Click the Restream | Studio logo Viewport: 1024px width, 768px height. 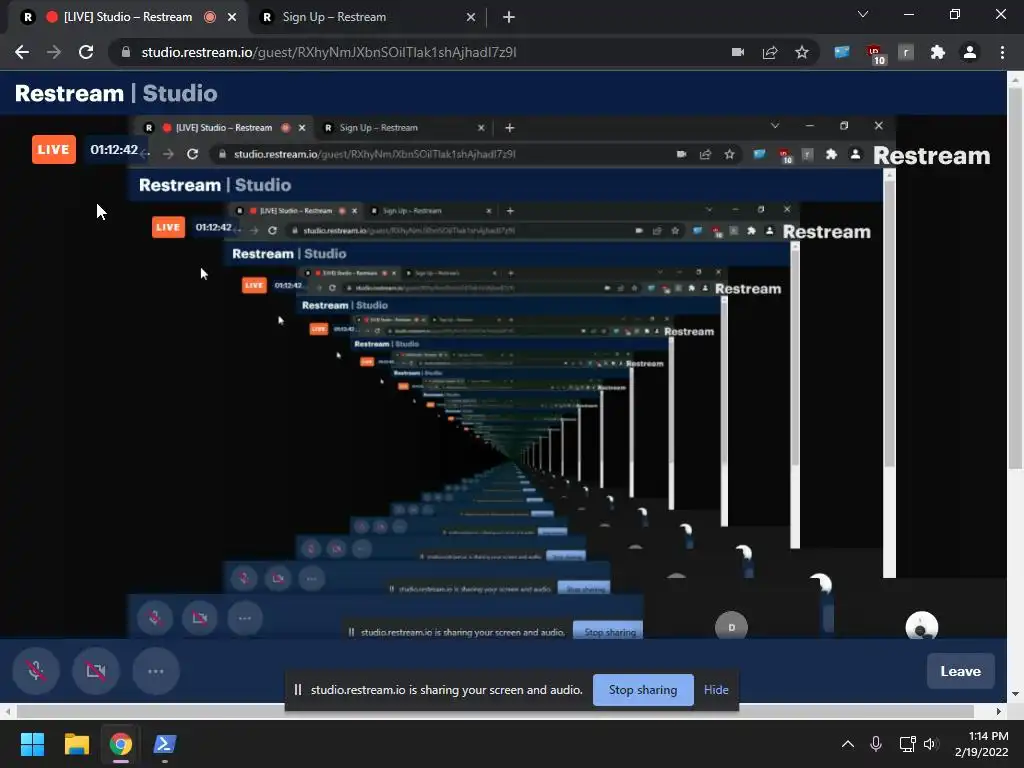coord(116,93)
